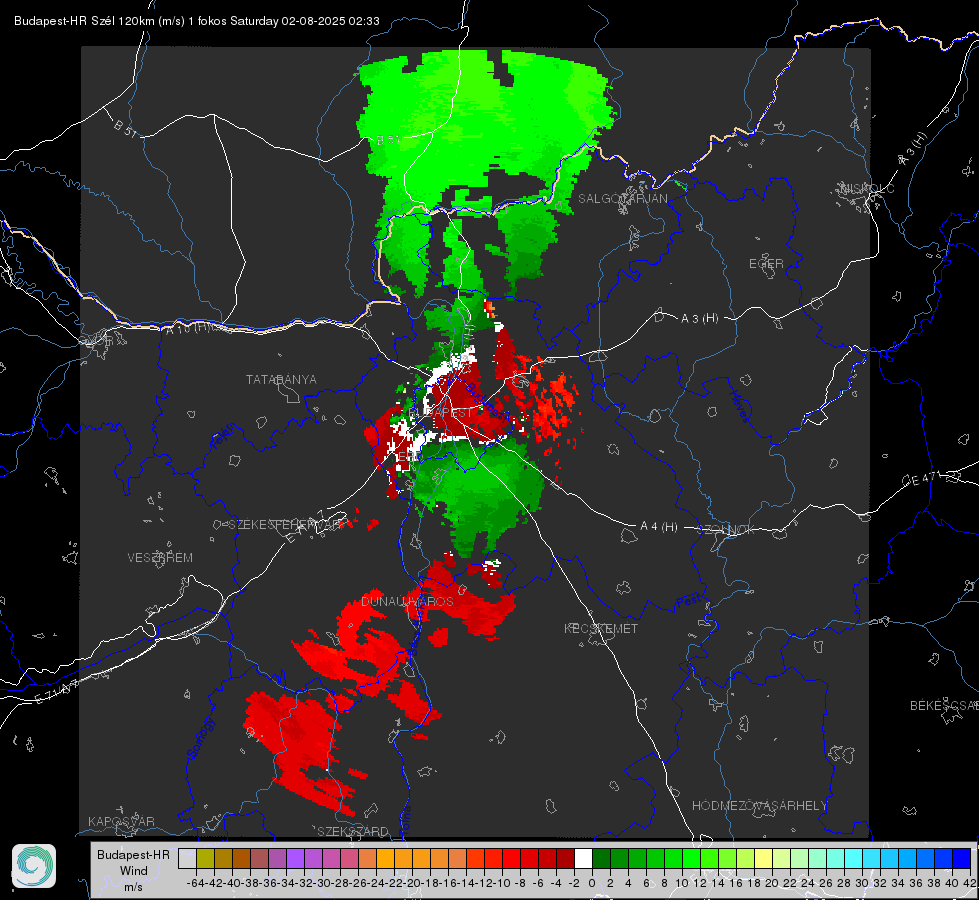Click the SZEKSZÁRD city label
This screenshot has height=900, width=979.
pyautogui.click(x=353, y=831)
